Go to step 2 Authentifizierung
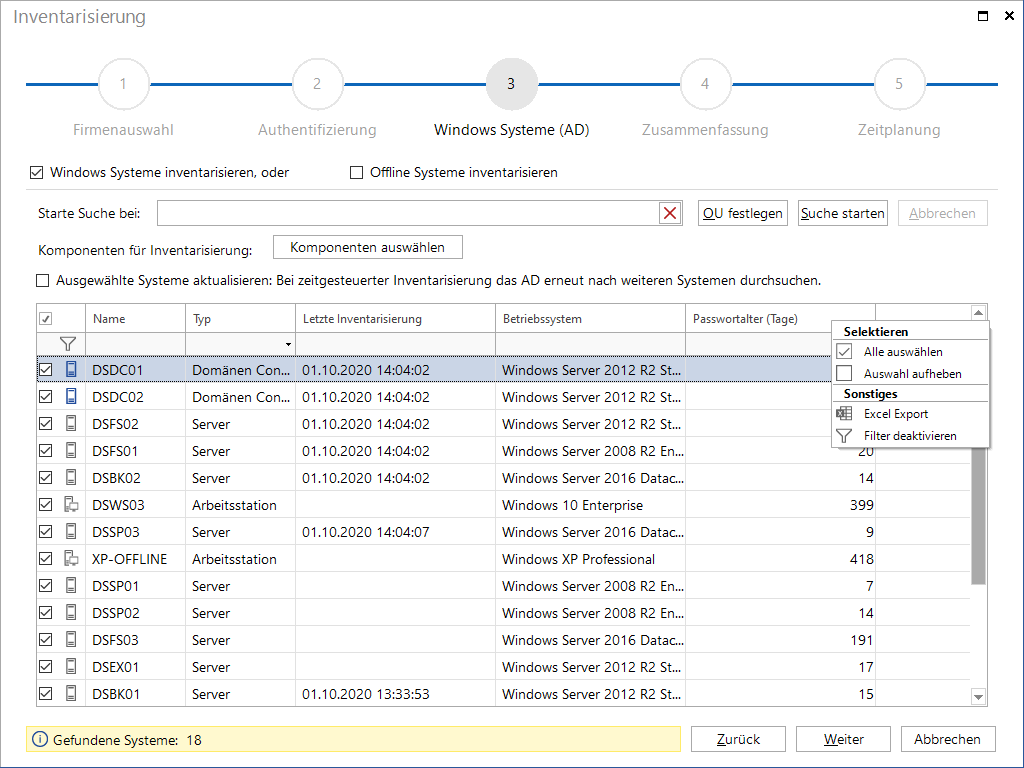The height and width of the screenshot is (768, 1024). 317,84
